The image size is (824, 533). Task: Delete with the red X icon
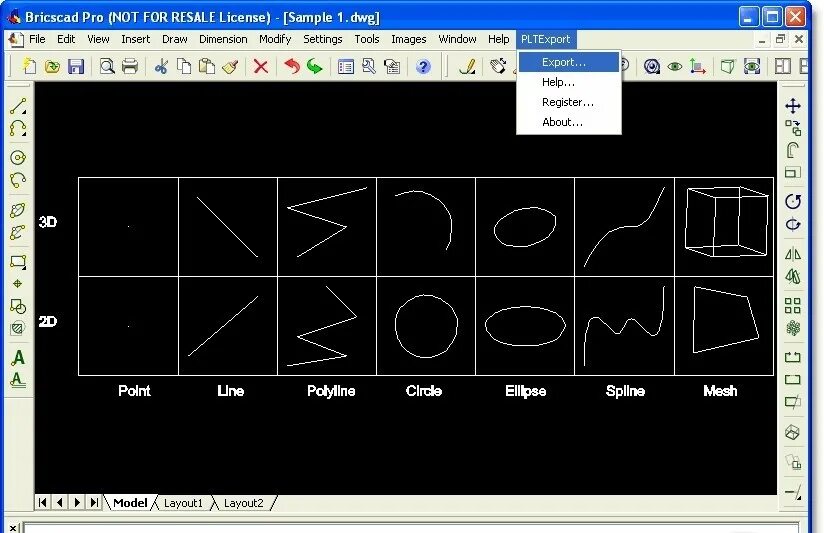pos(261,67)
